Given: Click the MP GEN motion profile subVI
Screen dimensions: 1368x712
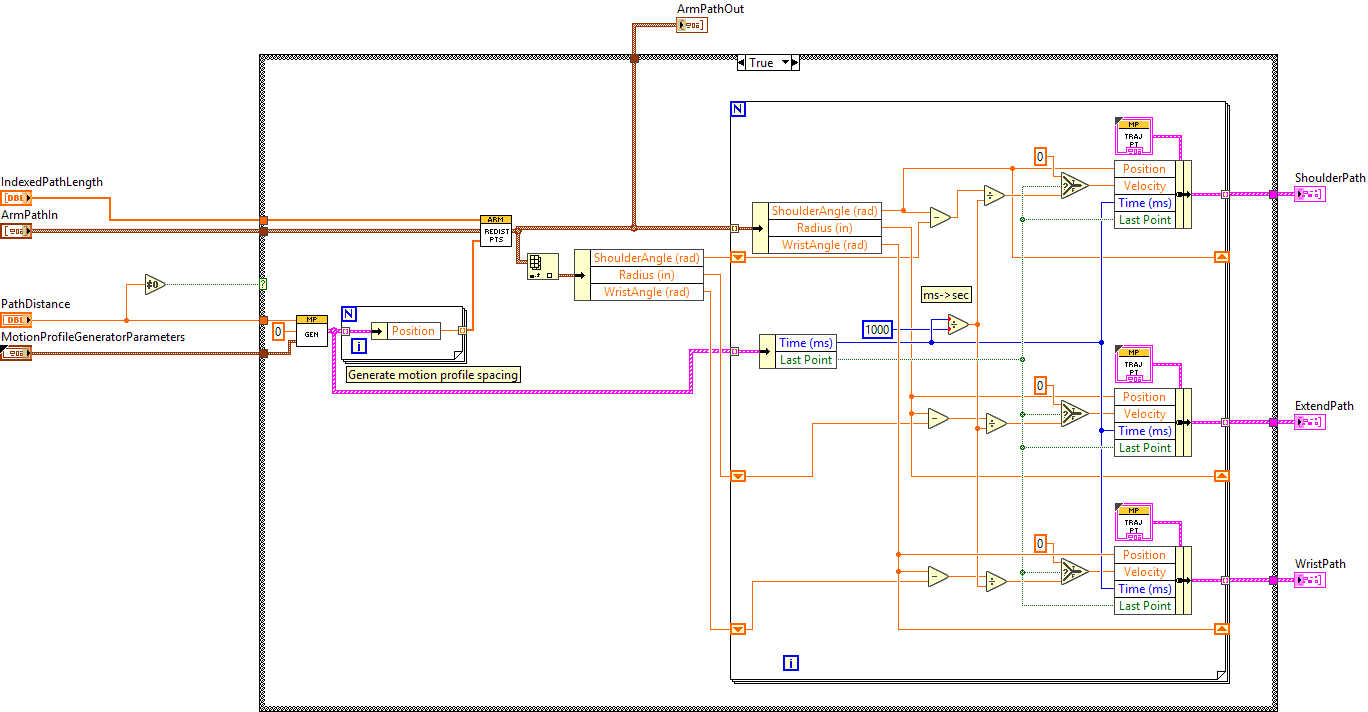Looking at the screenshot, I should pos(311,331).
